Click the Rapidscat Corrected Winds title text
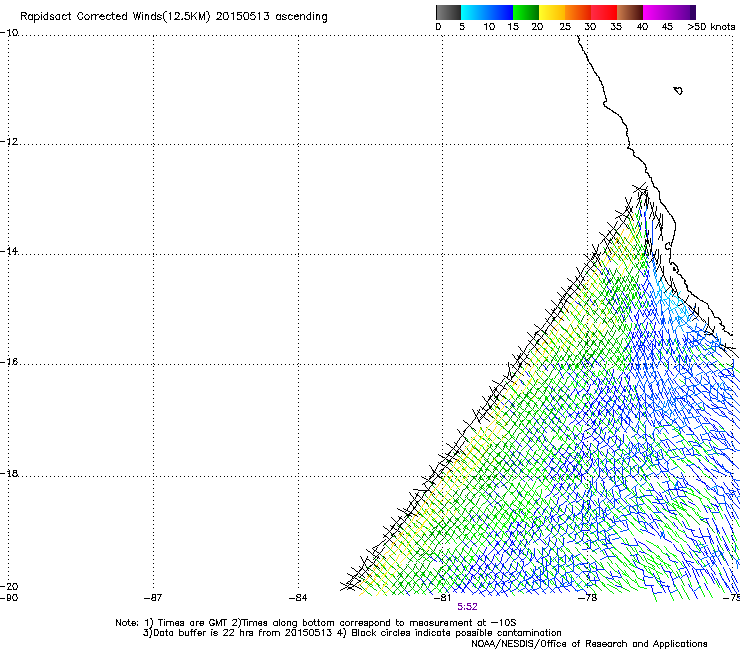Viewport: 740px width, 650px height. [x=174, y=17]
